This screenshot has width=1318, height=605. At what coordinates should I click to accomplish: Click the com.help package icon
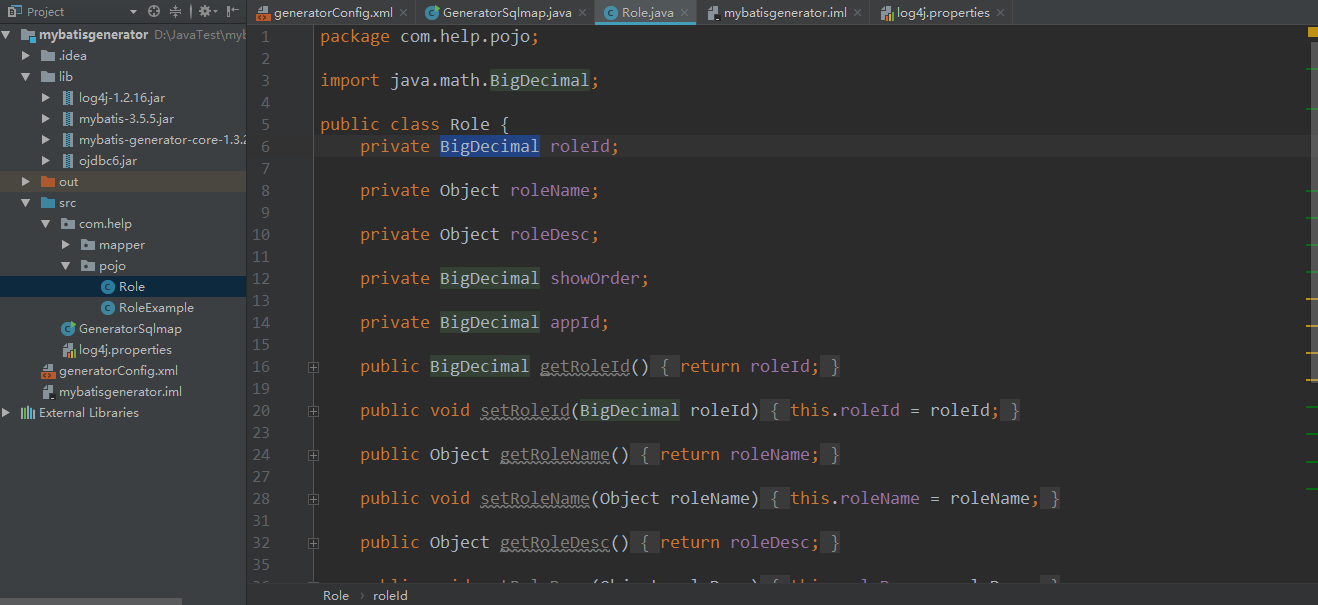(68, 224)
